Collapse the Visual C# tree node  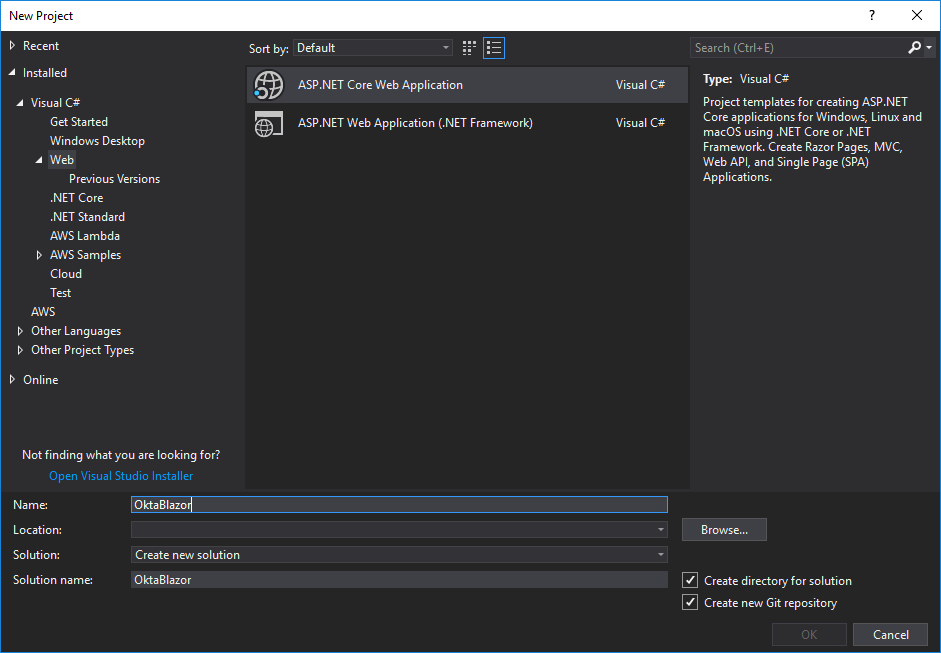coord(21,103)
